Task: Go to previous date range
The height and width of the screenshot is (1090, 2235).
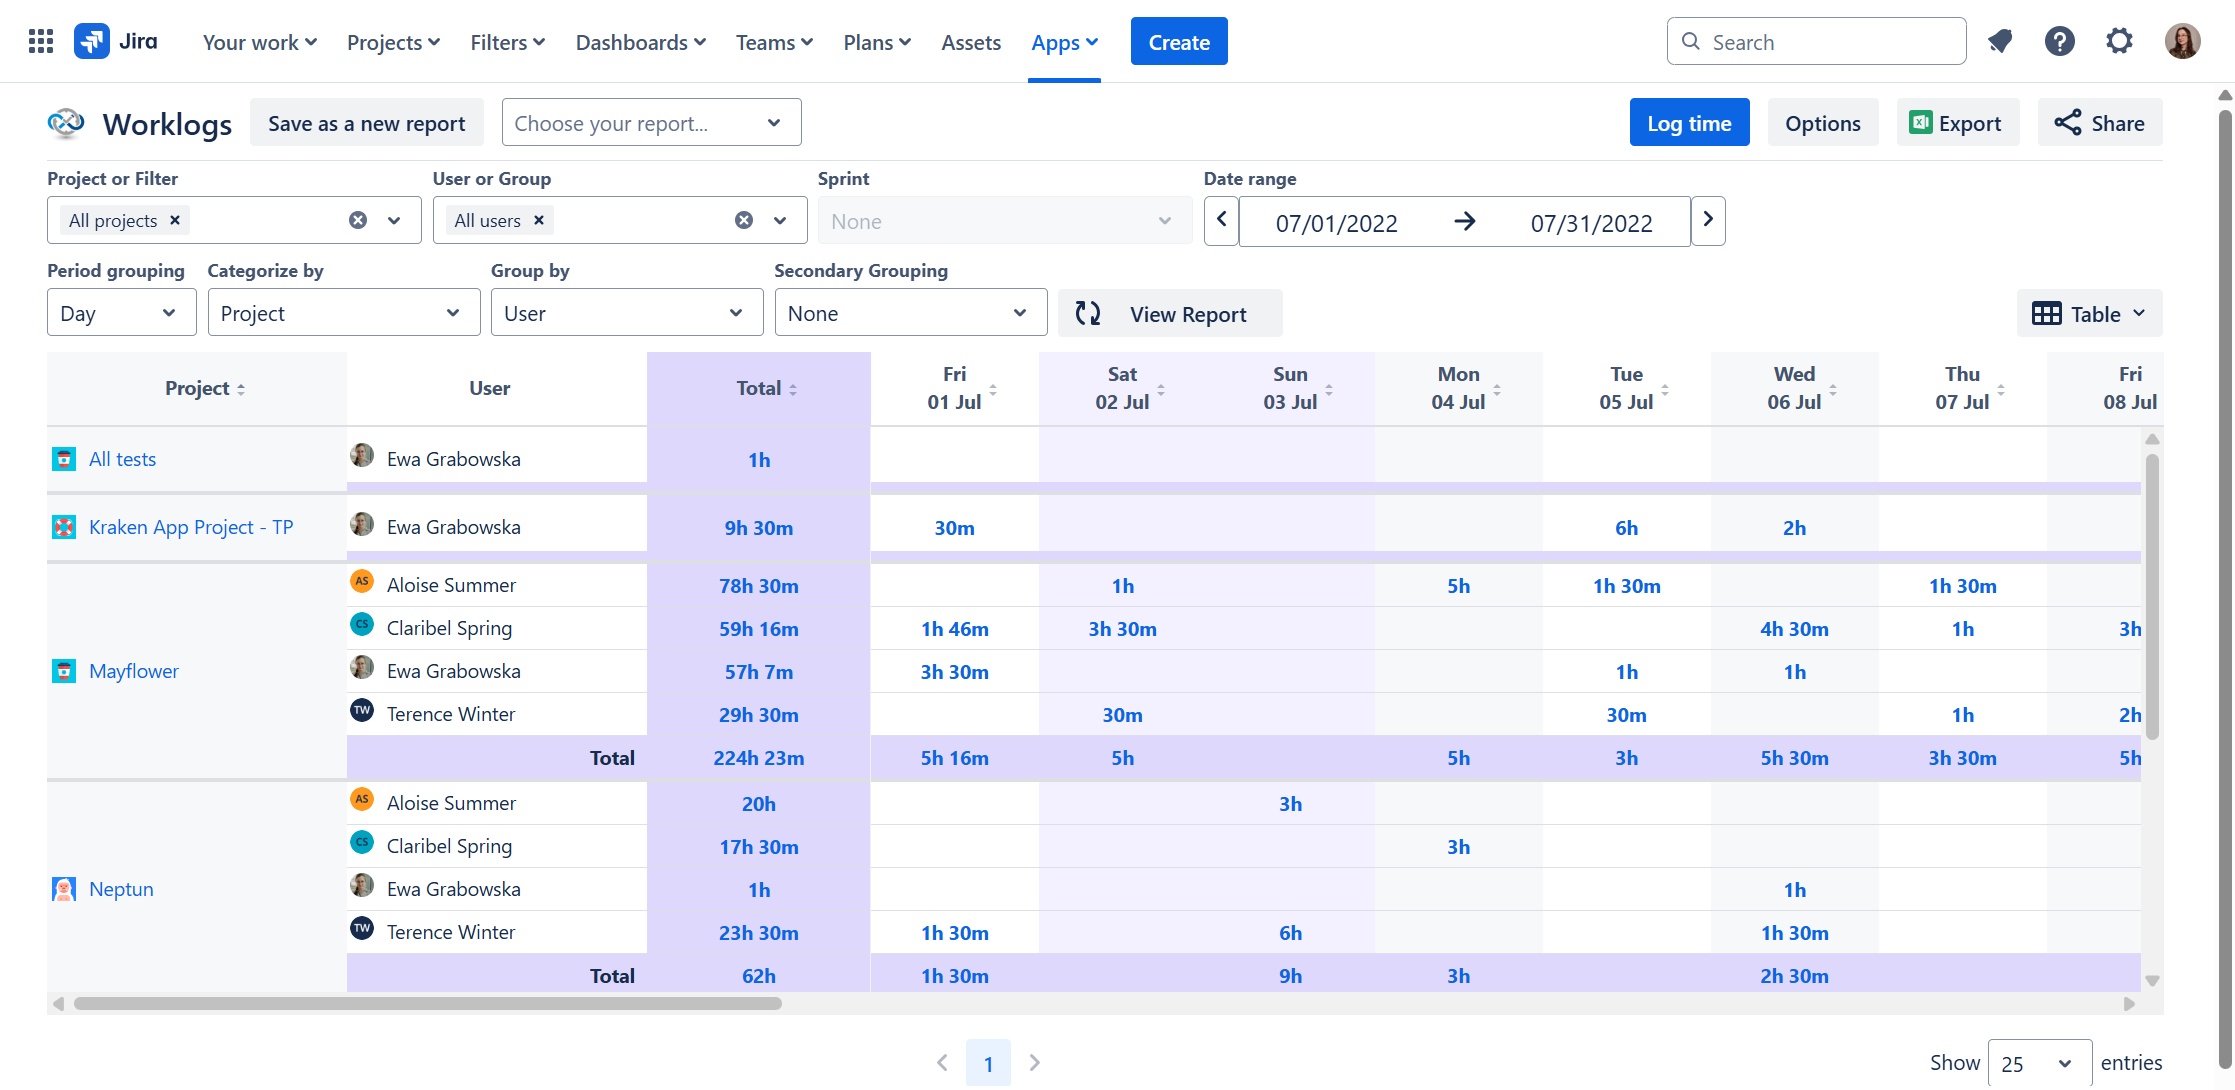Action: (1221, 220)
